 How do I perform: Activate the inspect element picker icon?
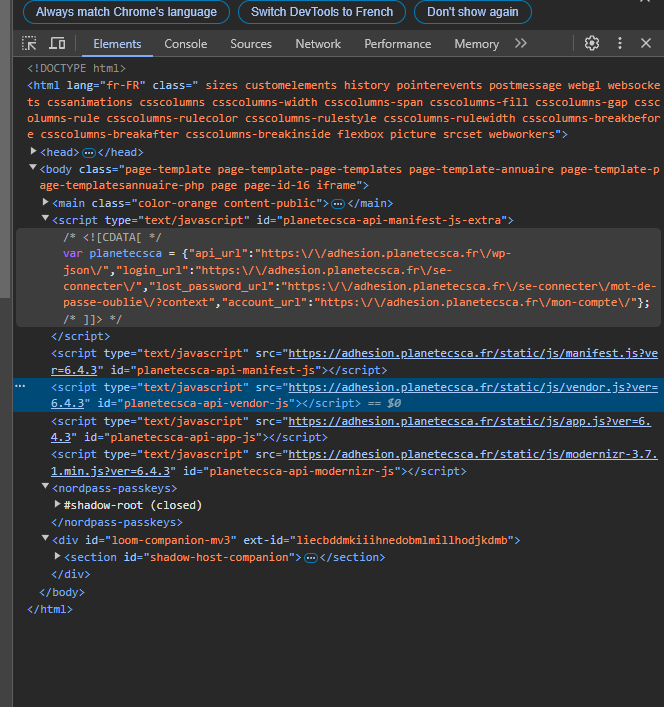[x=30, y=44]
